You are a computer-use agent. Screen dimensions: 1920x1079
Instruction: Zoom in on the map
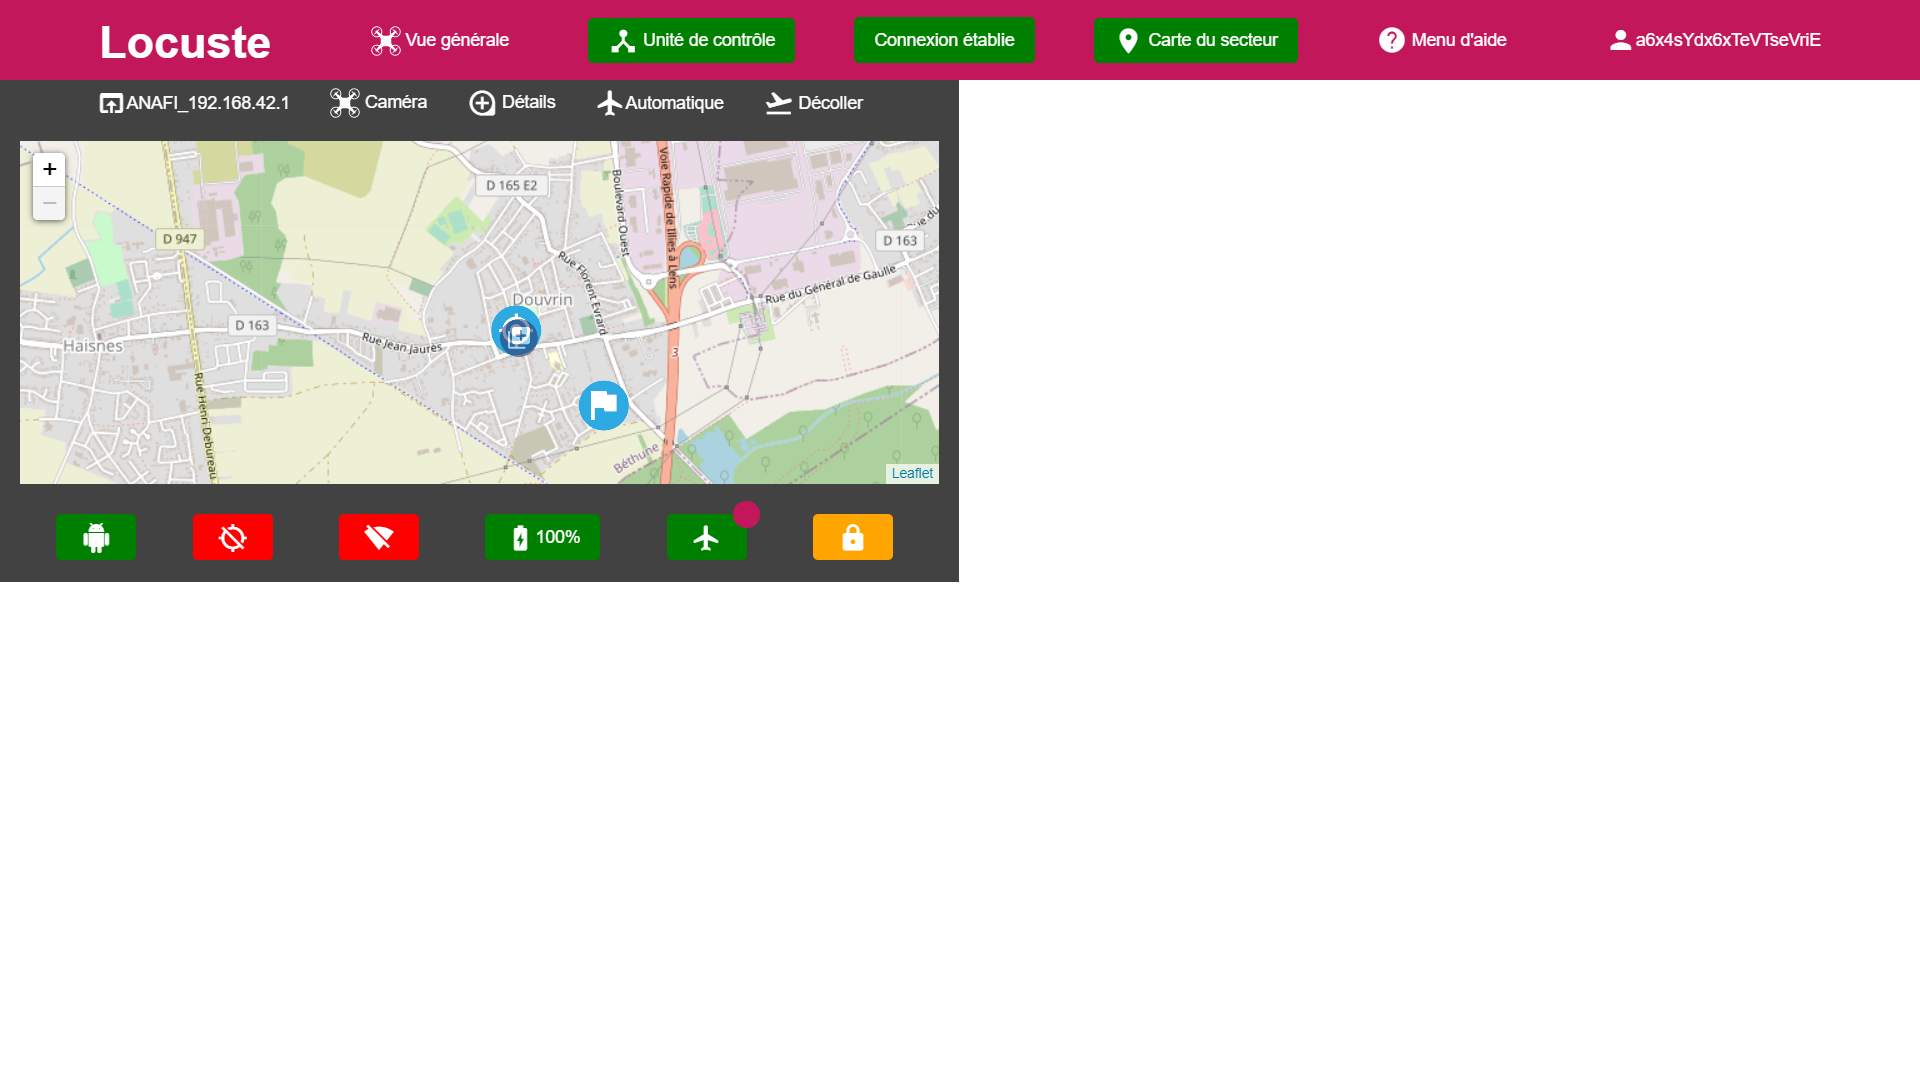coord(49,169)
